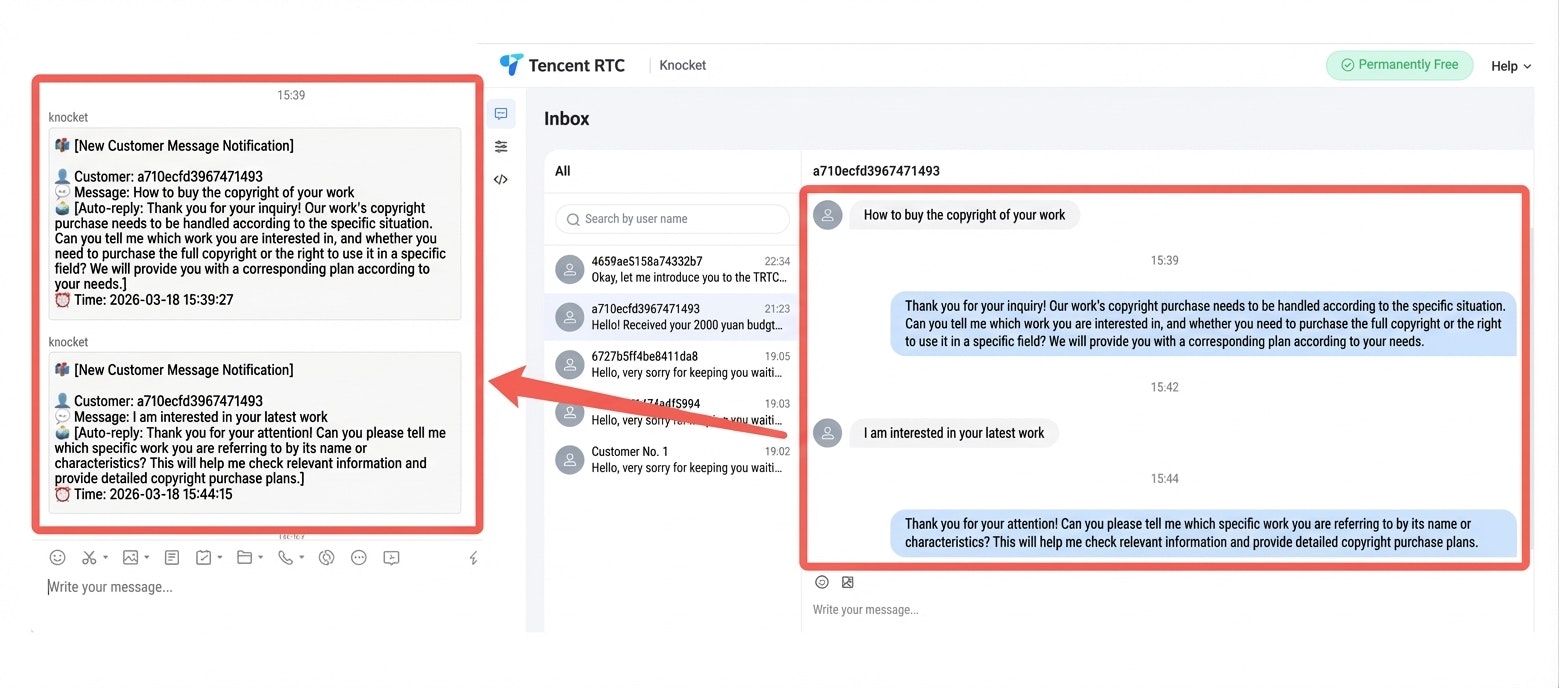Image resolution: width=1559 pixels, height=688 pixels.
Task: Click the Permanently Free button
Action: coord(1399,65)
